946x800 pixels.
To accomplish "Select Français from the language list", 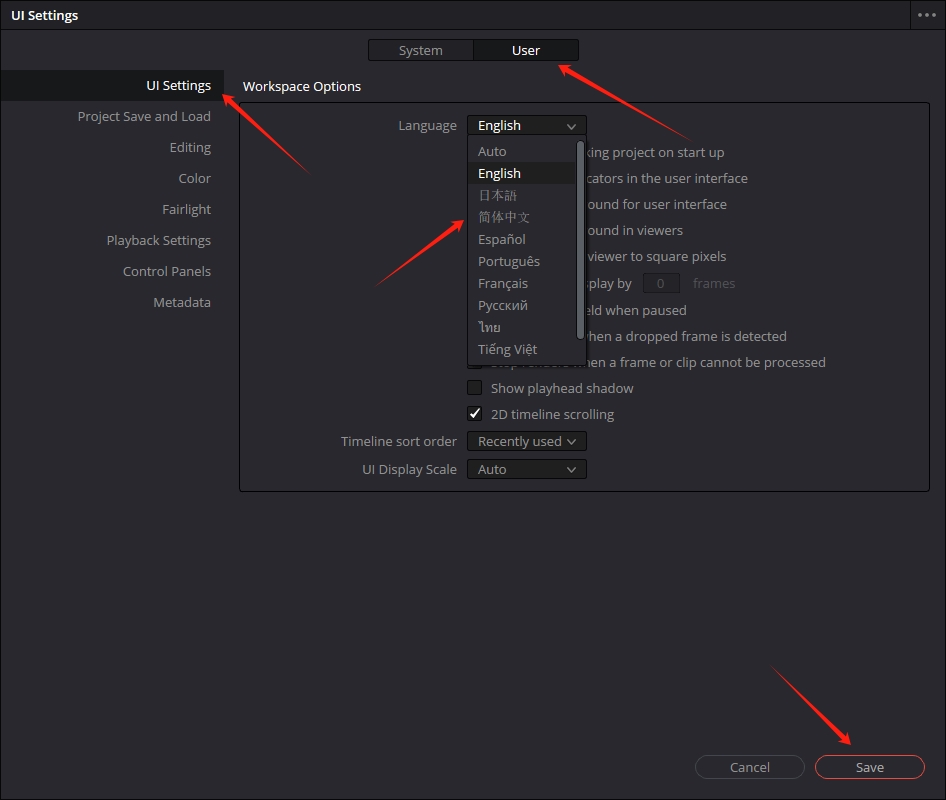I will point(501,283).
